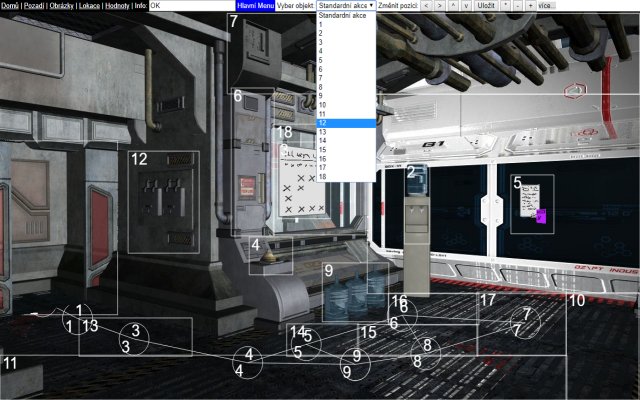Click the asterisk * toolbar button
Viewport: 640px width, 400px height.
(506, 6)
